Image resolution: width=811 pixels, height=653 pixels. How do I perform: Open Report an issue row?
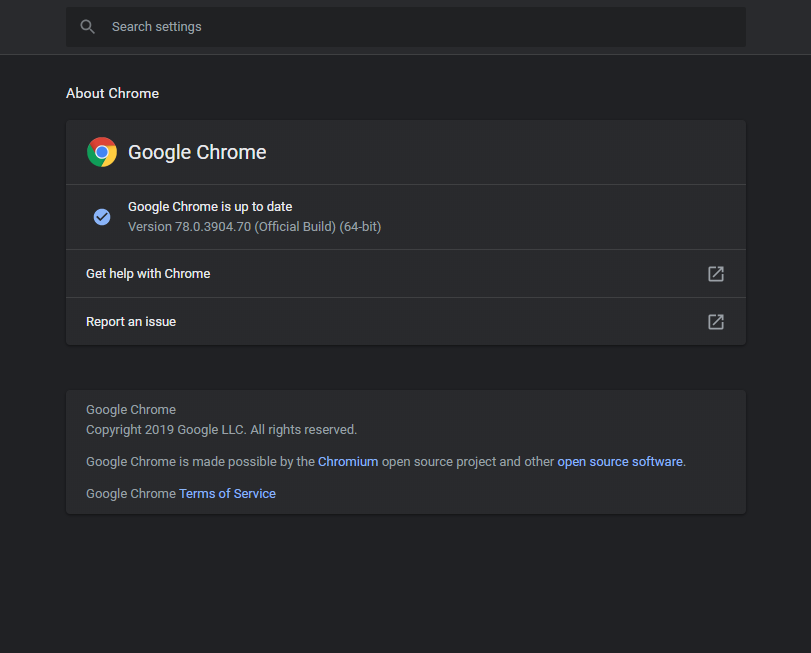click(x=406, y=322)
